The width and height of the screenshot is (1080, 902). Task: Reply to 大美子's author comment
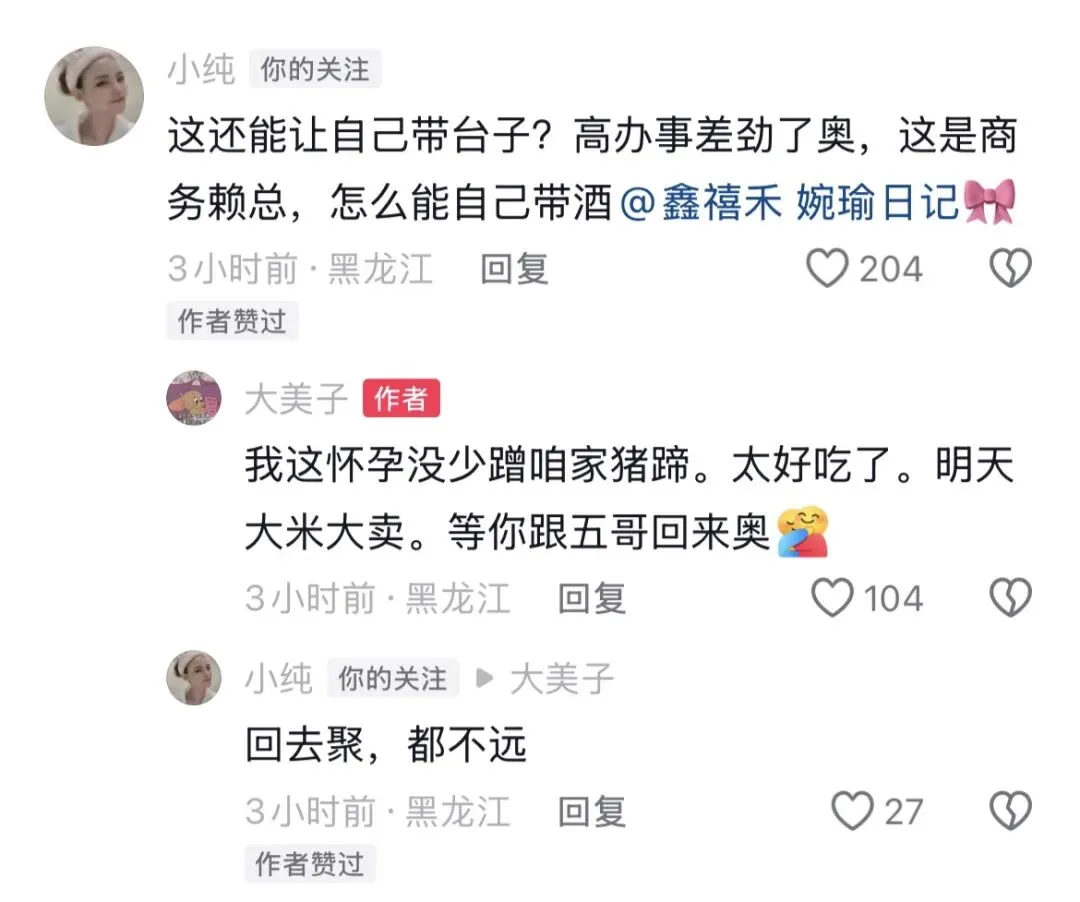point(592,598)
